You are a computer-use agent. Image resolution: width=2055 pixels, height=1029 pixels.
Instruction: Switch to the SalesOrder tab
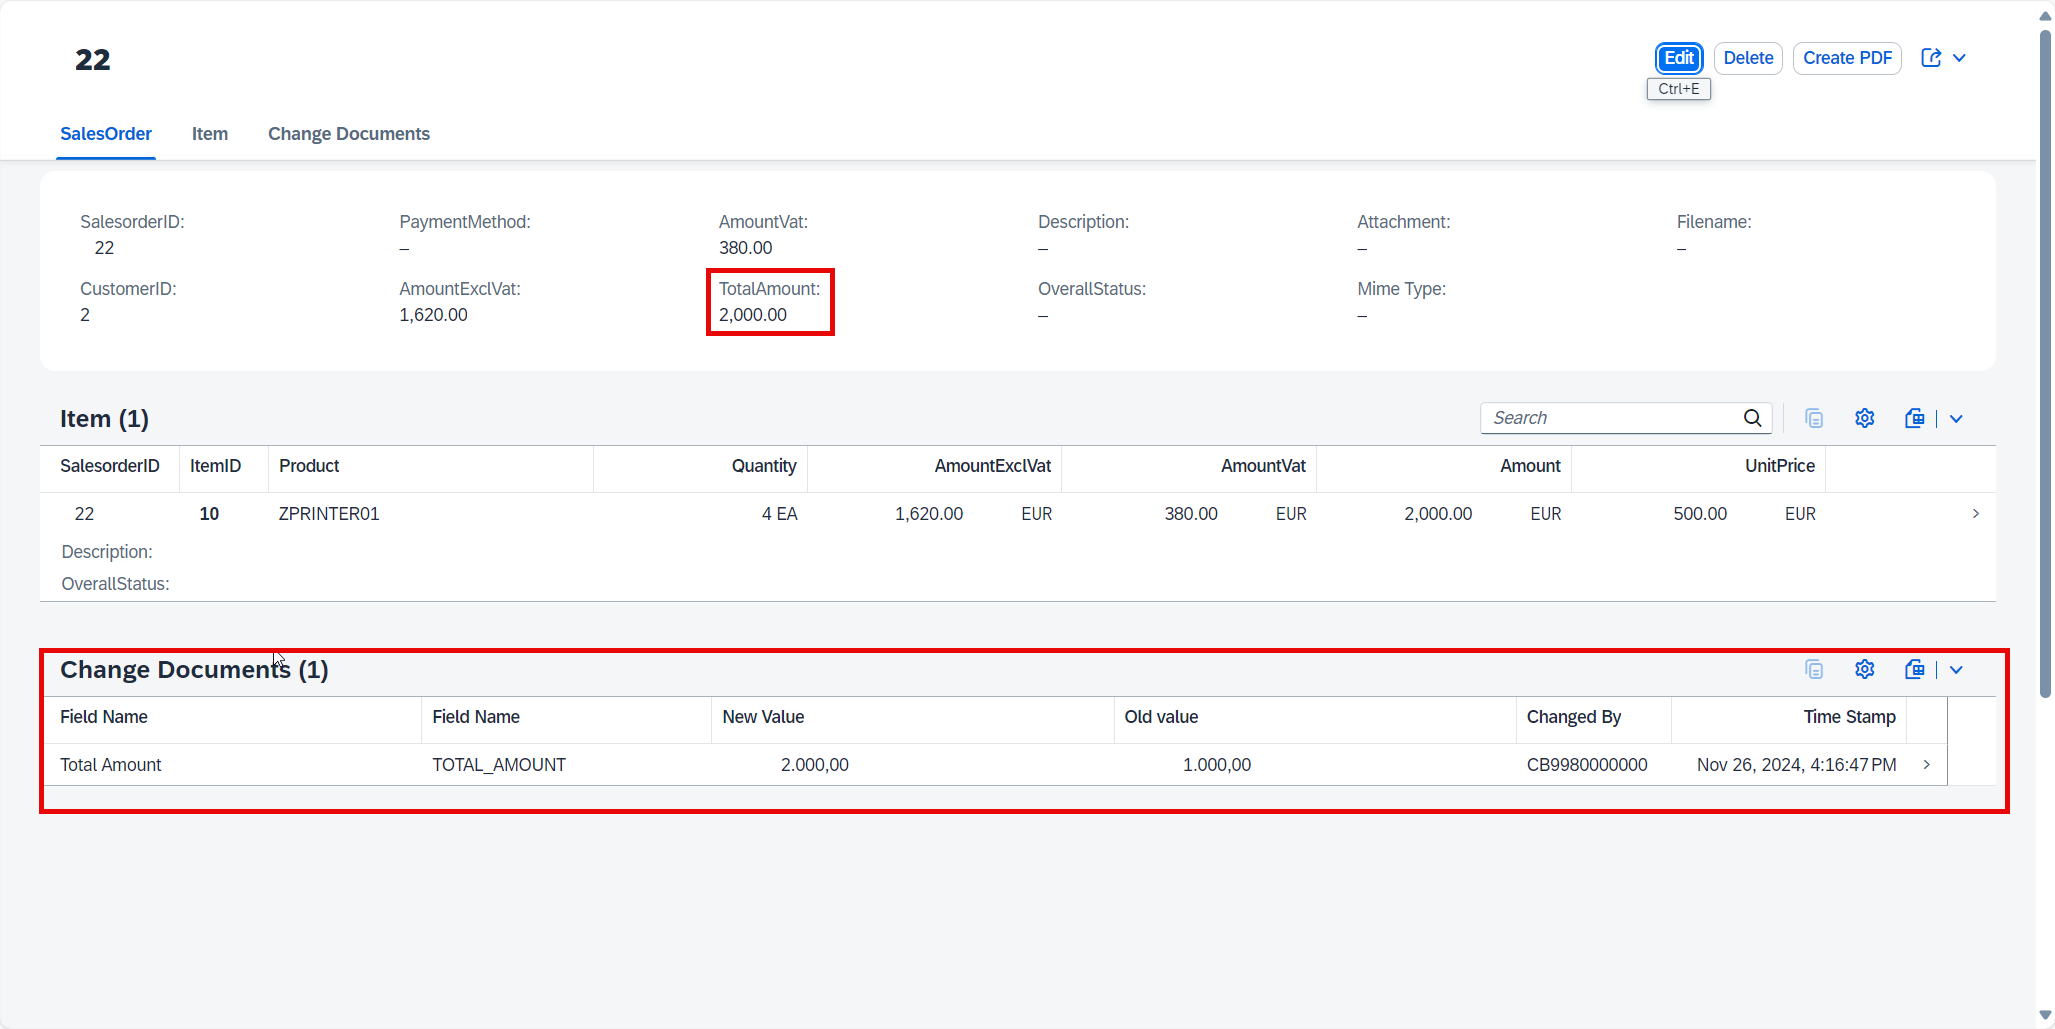pos(106,134)
